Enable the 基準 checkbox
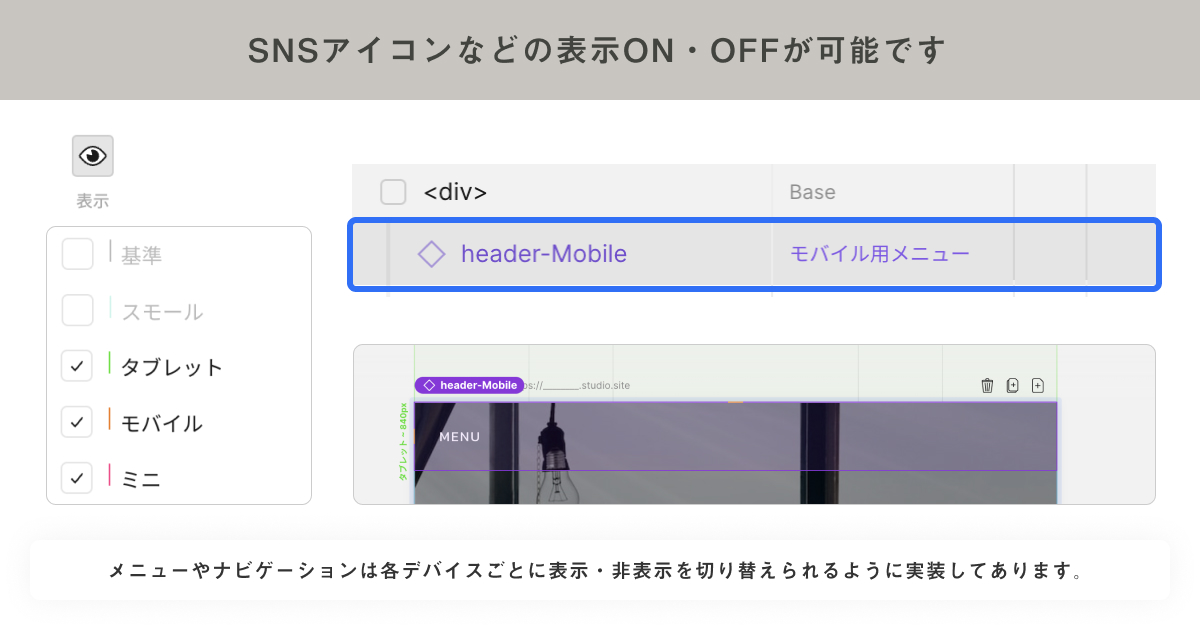The image size is (1200, 630). click(78, 254)
